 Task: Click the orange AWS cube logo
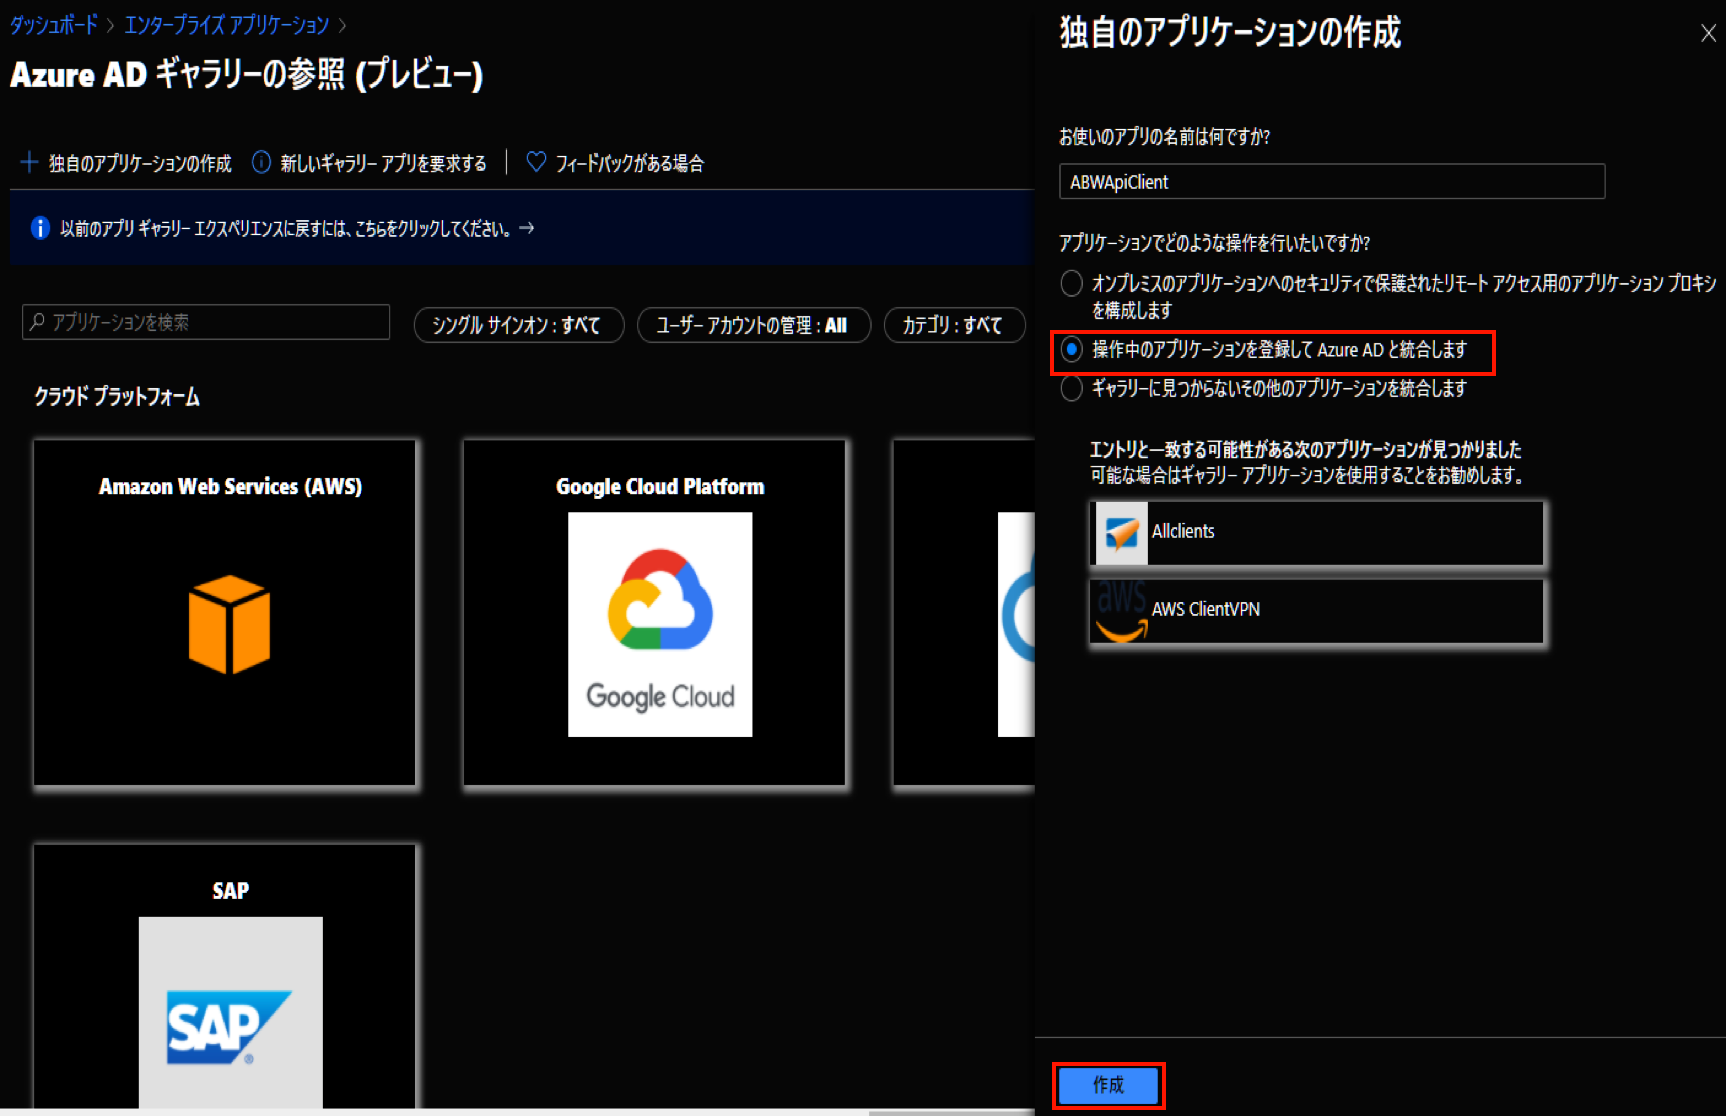pyautogui.click(x=229, y=624)
